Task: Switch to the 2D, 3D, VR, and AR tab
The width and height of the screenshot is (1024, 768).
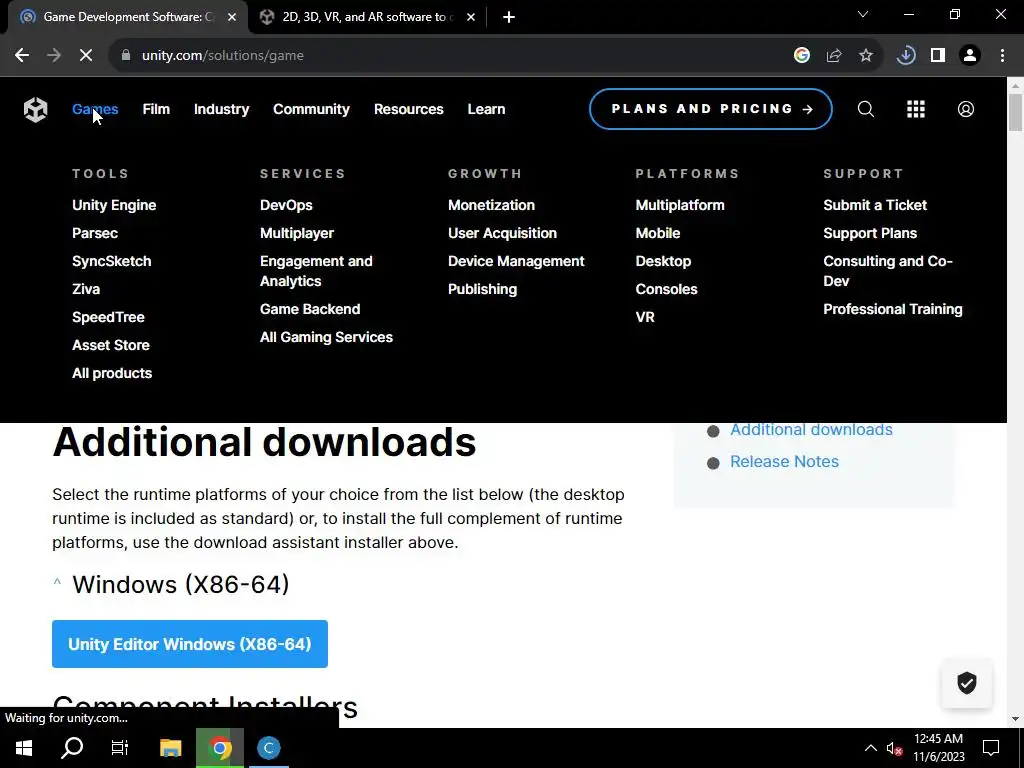Action: pos(366,17)
